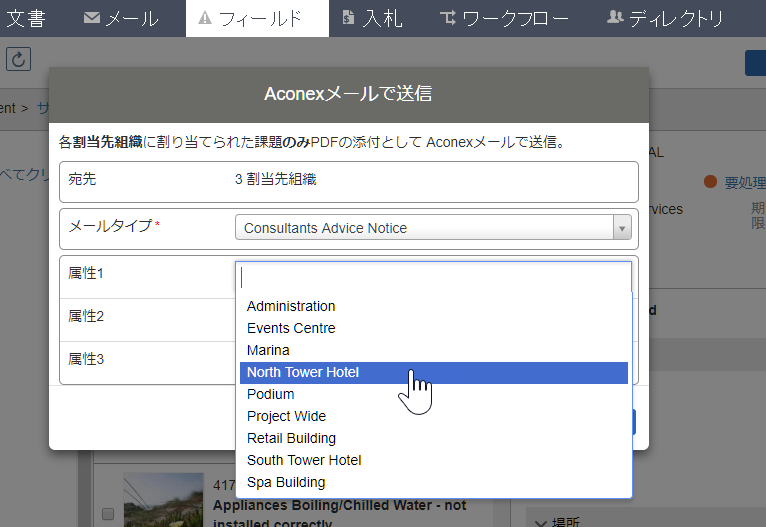The image size is (766, 527).
Task: Click the envelope icon beside メール
Action: click(x=92, y=18)
